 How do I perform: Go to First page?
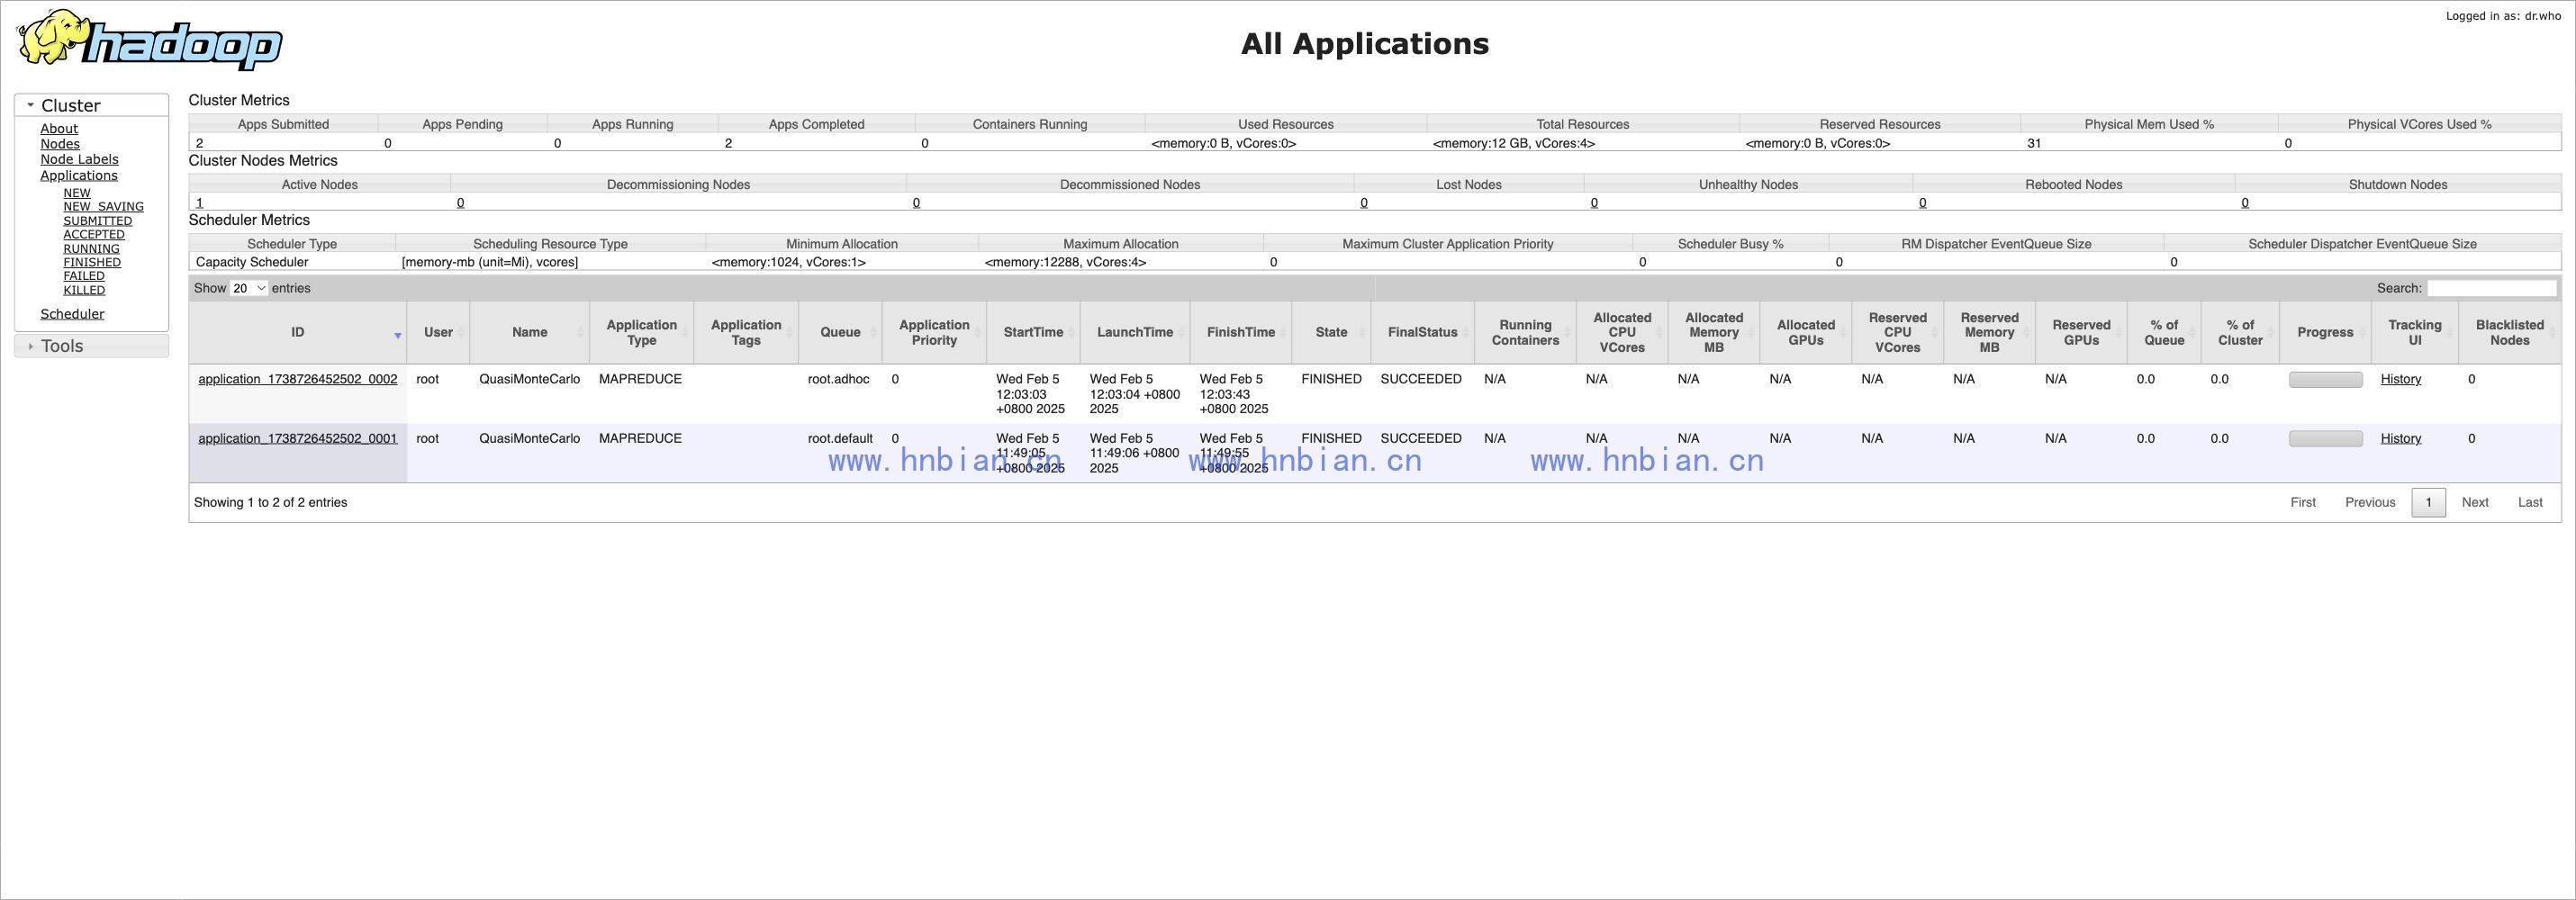coord(2303,502)
